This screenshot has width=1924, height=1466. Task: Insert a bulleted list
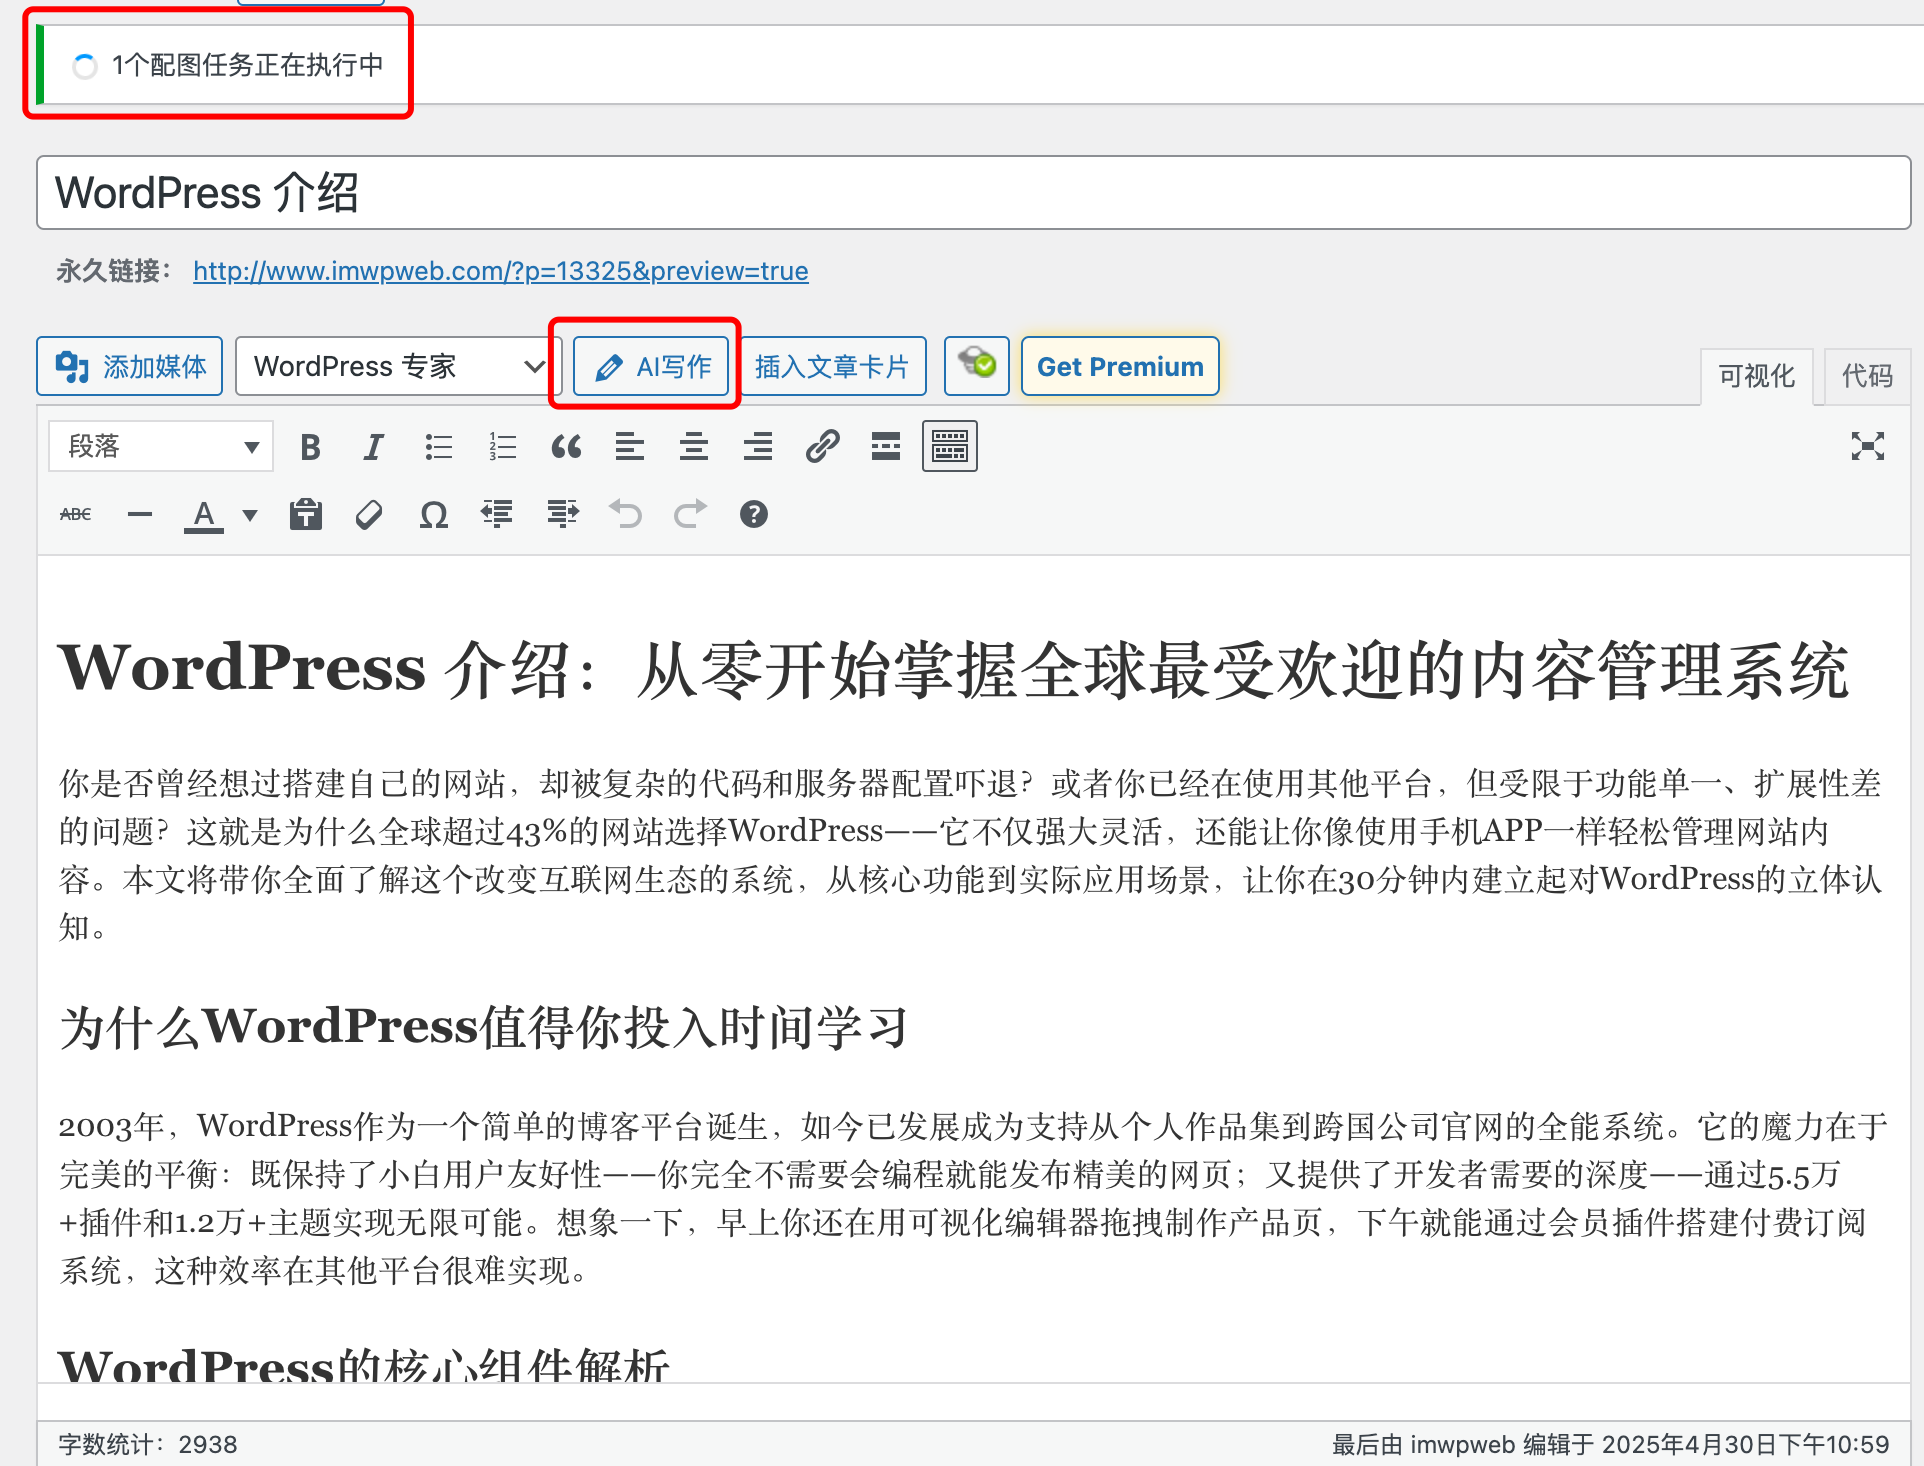click(x=438, y=446)
